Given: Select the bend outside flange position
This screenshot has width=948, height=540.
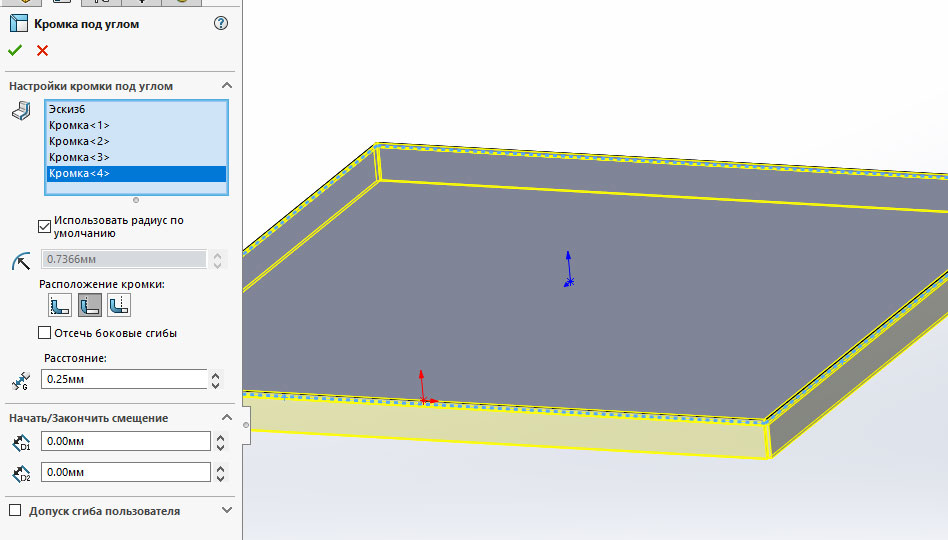Looking at the screenshot, I should tap(119, 305).
